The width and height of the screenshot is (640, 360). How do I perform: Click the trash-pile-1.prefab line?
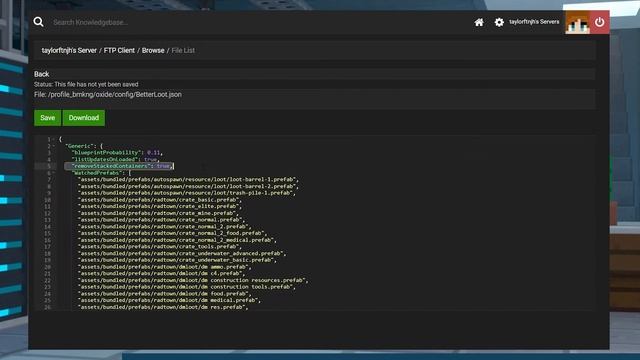[187, 193]
